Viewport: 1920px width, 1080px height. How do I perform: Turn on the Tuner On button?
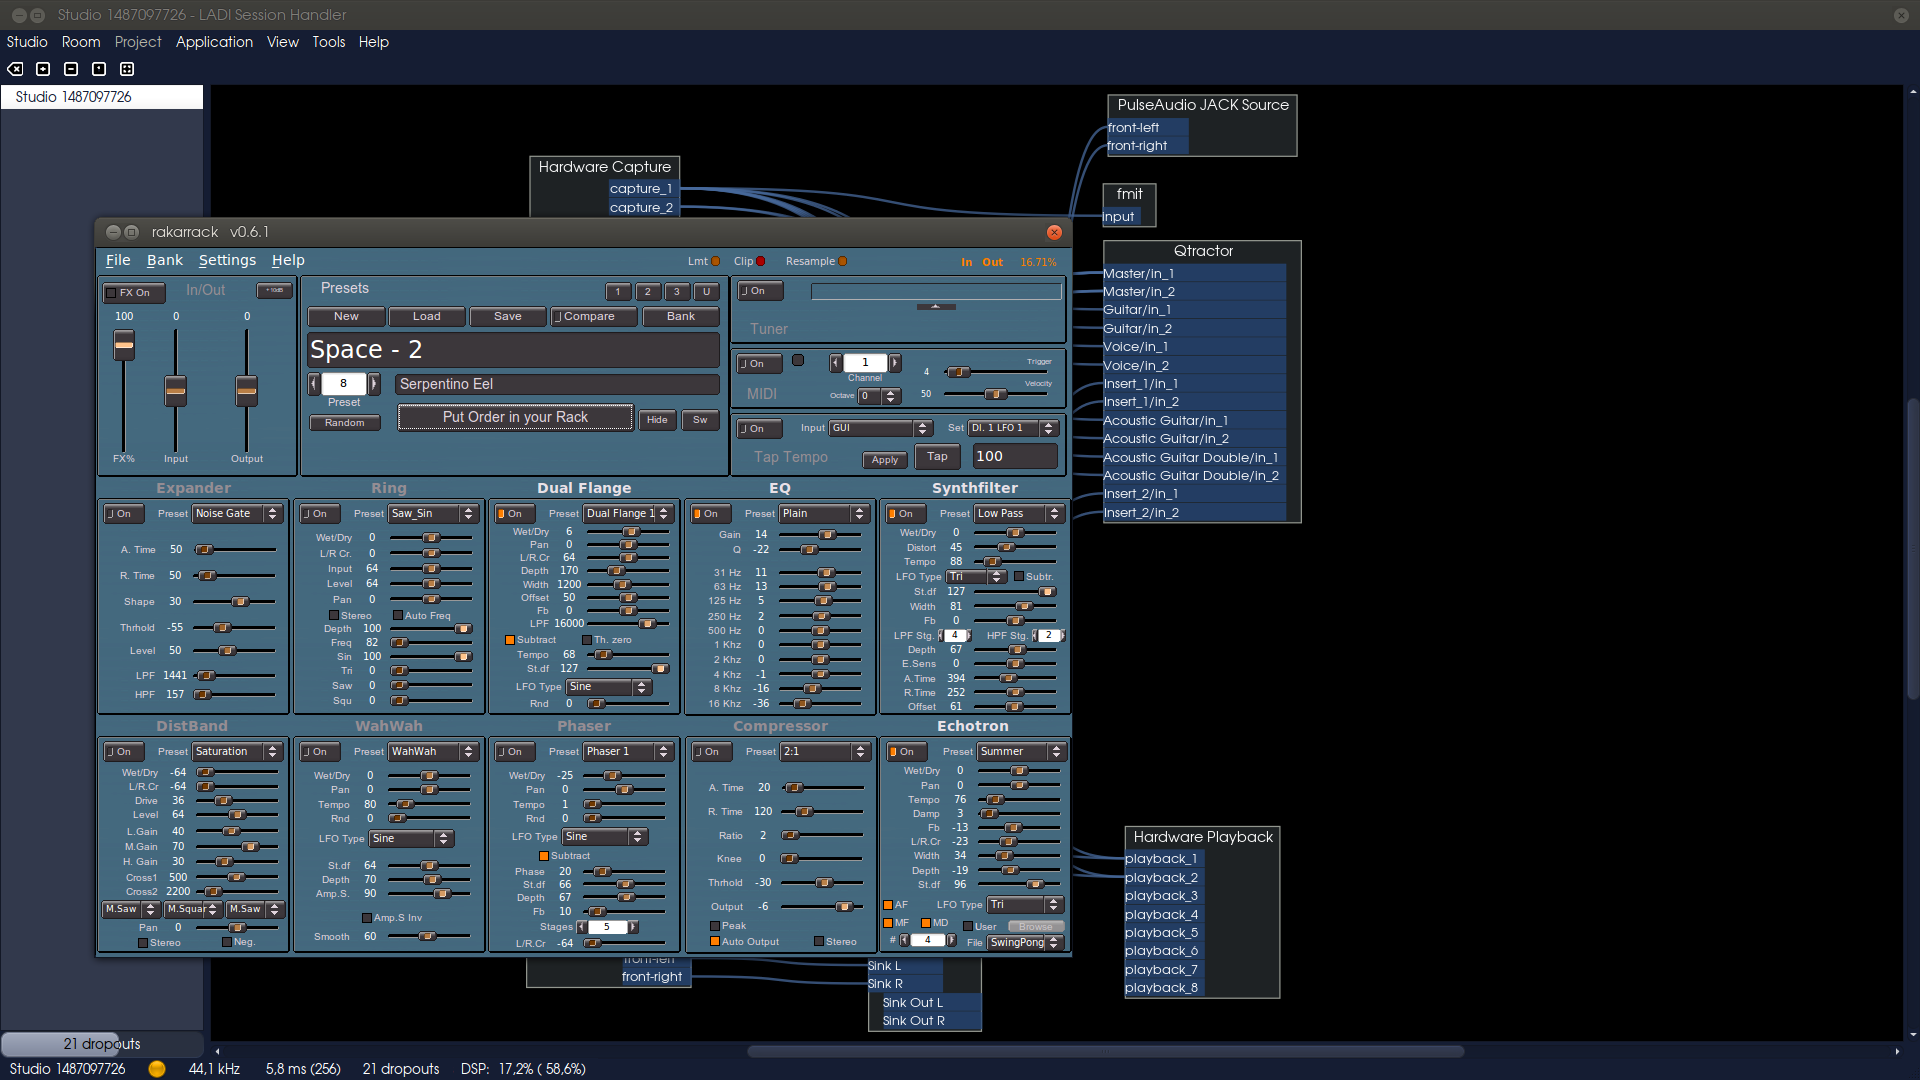[760, 291]
